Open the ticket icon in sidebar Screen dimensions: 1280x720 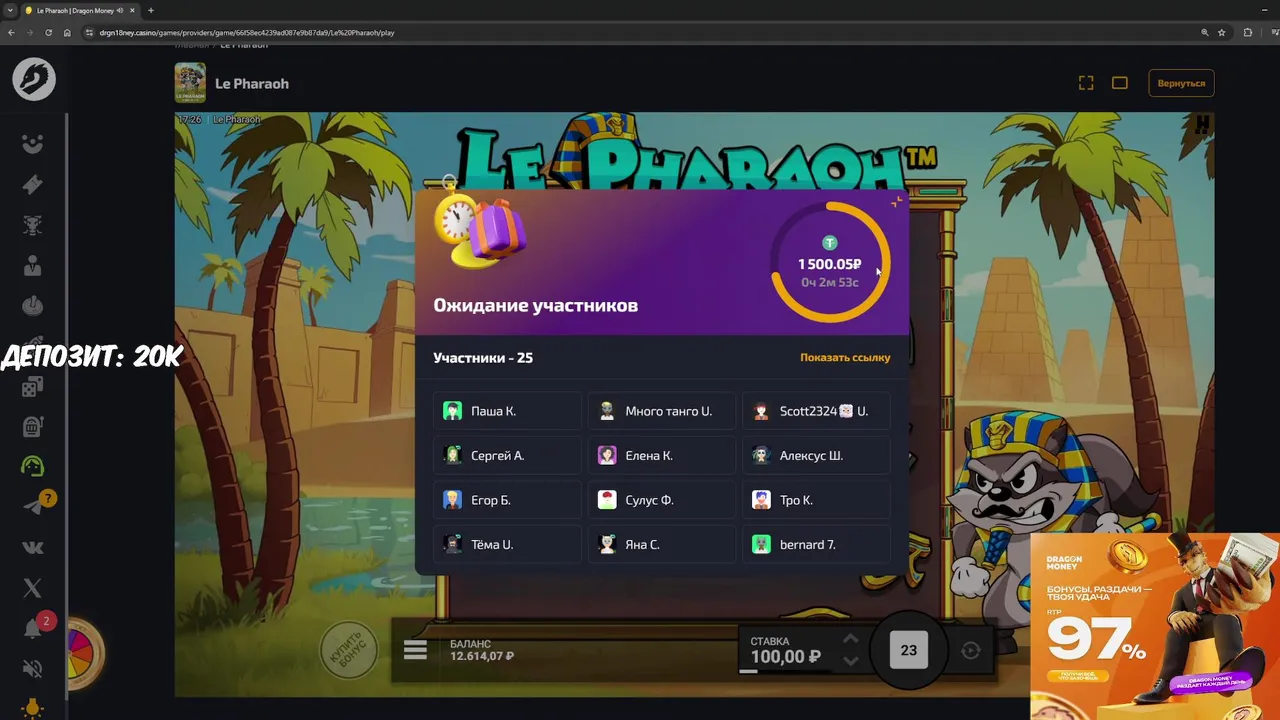click(x=33, y=184)
